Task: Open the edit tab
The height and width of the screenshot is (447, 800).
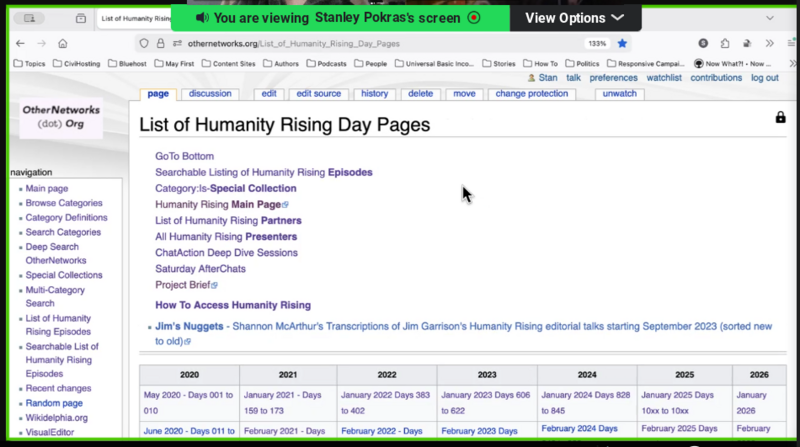Action: (269, 94)
